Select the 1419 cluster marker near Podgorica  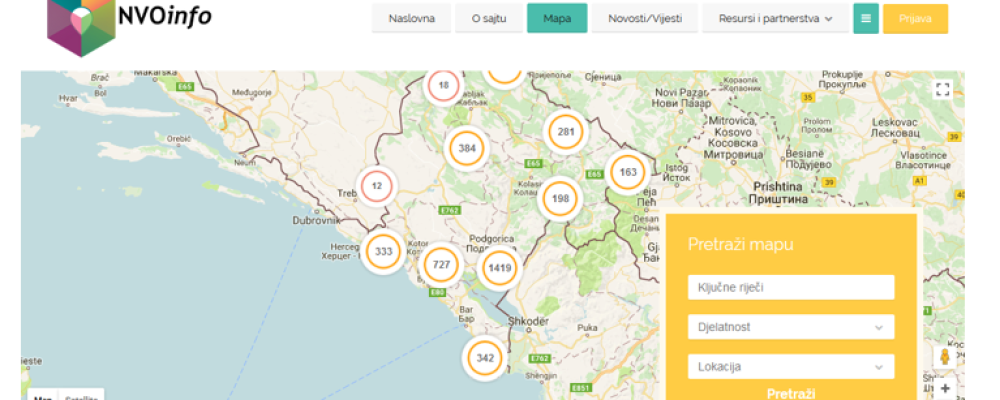499,268
